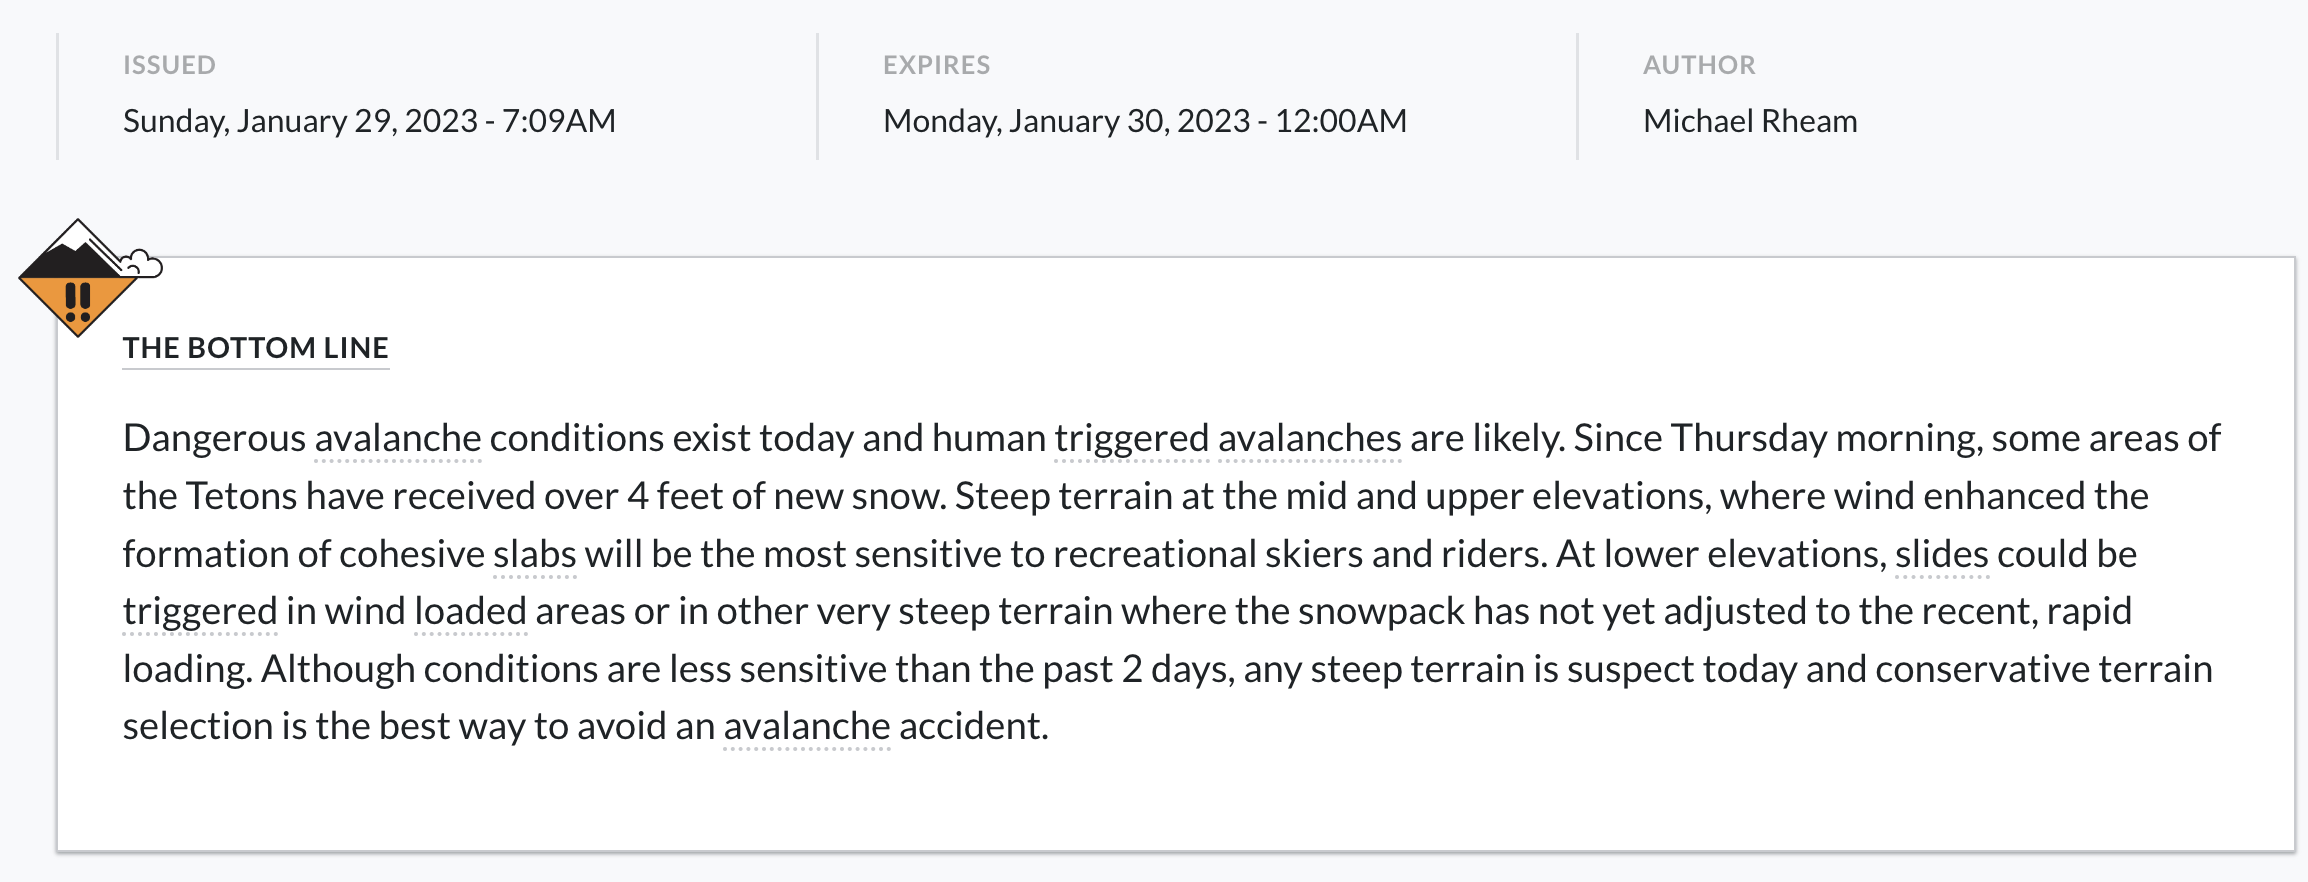Click the words 'Dangerous' opening the summary
This screenshot has width=2308, height=882.
click(214, 440)
